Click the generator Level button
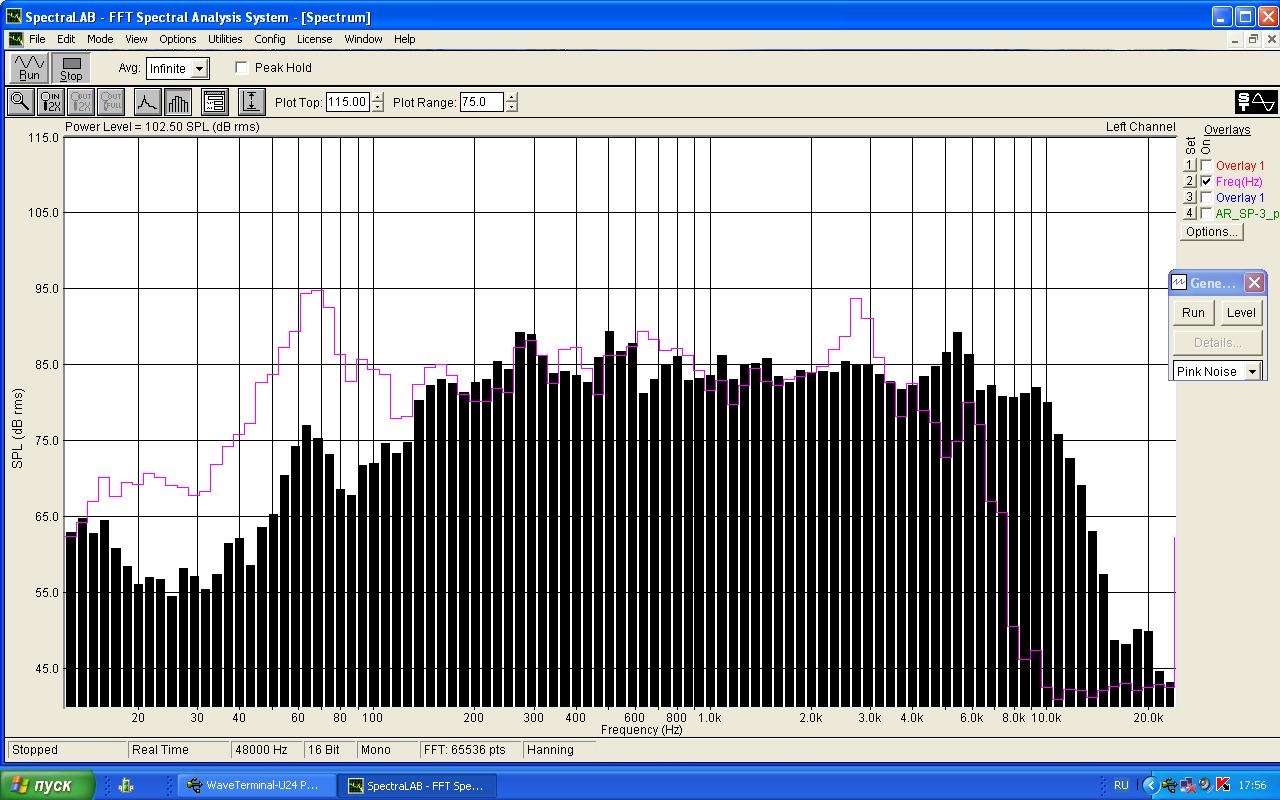 click(1240, 312)
